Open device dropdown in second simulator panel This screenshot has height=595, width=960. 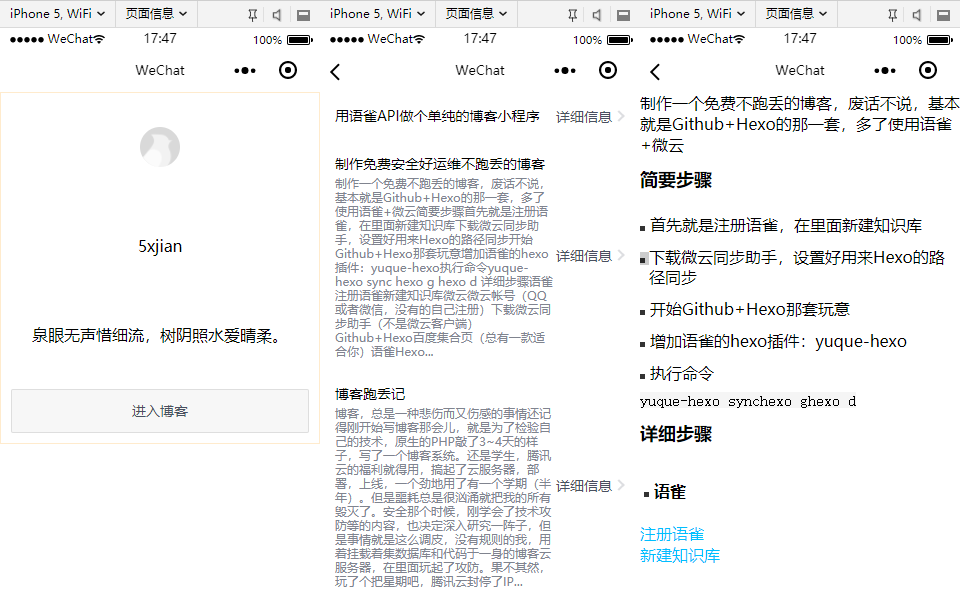click(377, 13)
